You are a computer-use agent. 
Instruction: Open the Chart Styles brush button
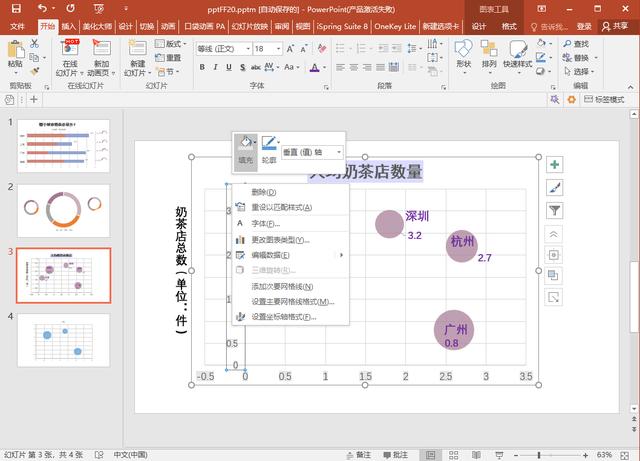[x=555, y=187]
